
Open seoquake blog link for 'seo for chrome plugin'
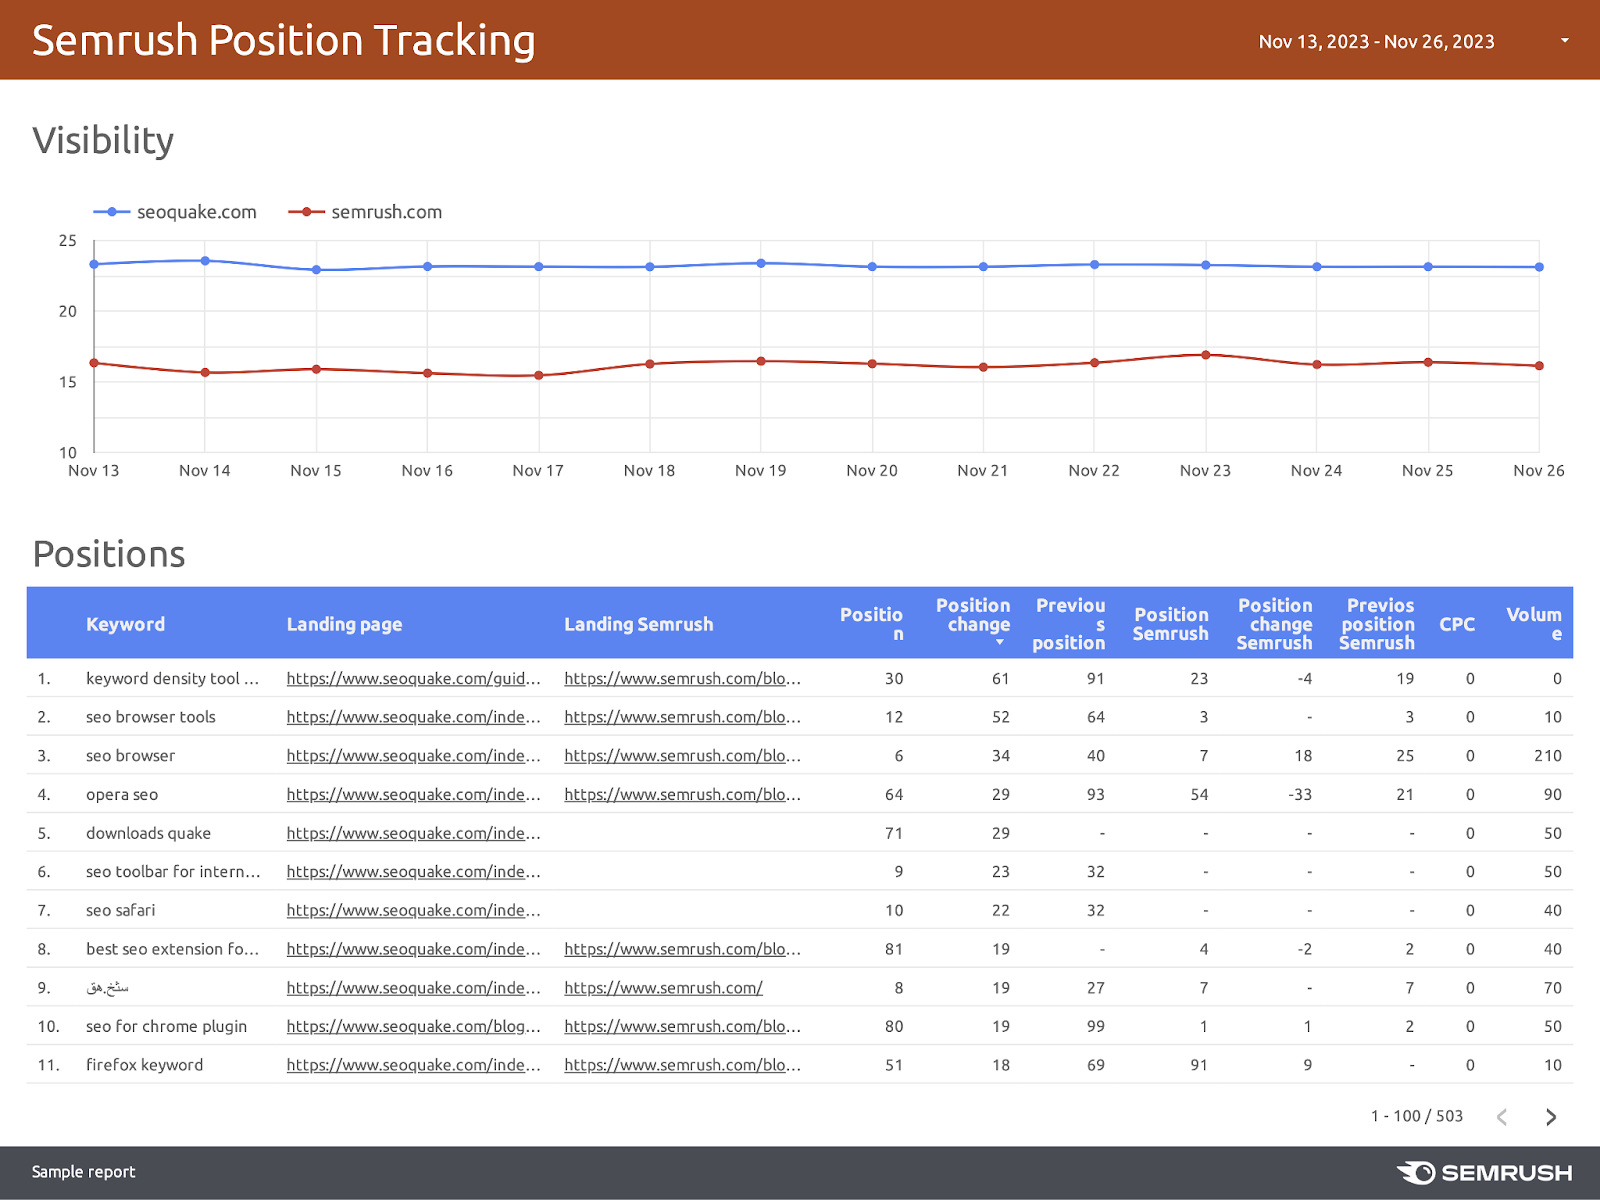pos(413,1027)
